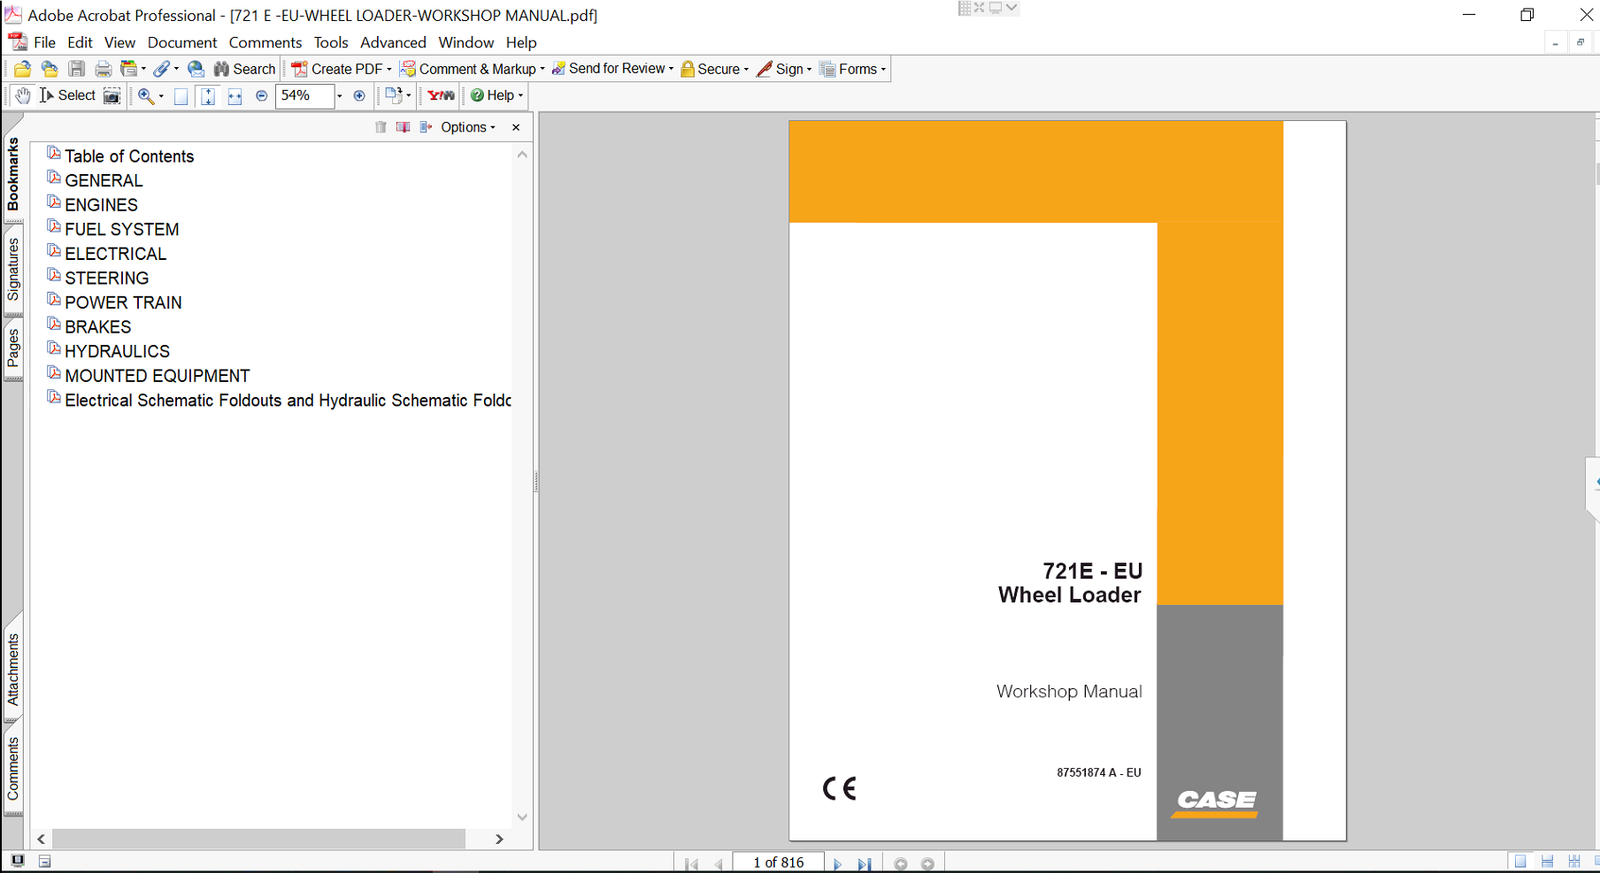Click the zoom out minus button
The image size is (1600, 873).
click(262, 96)
